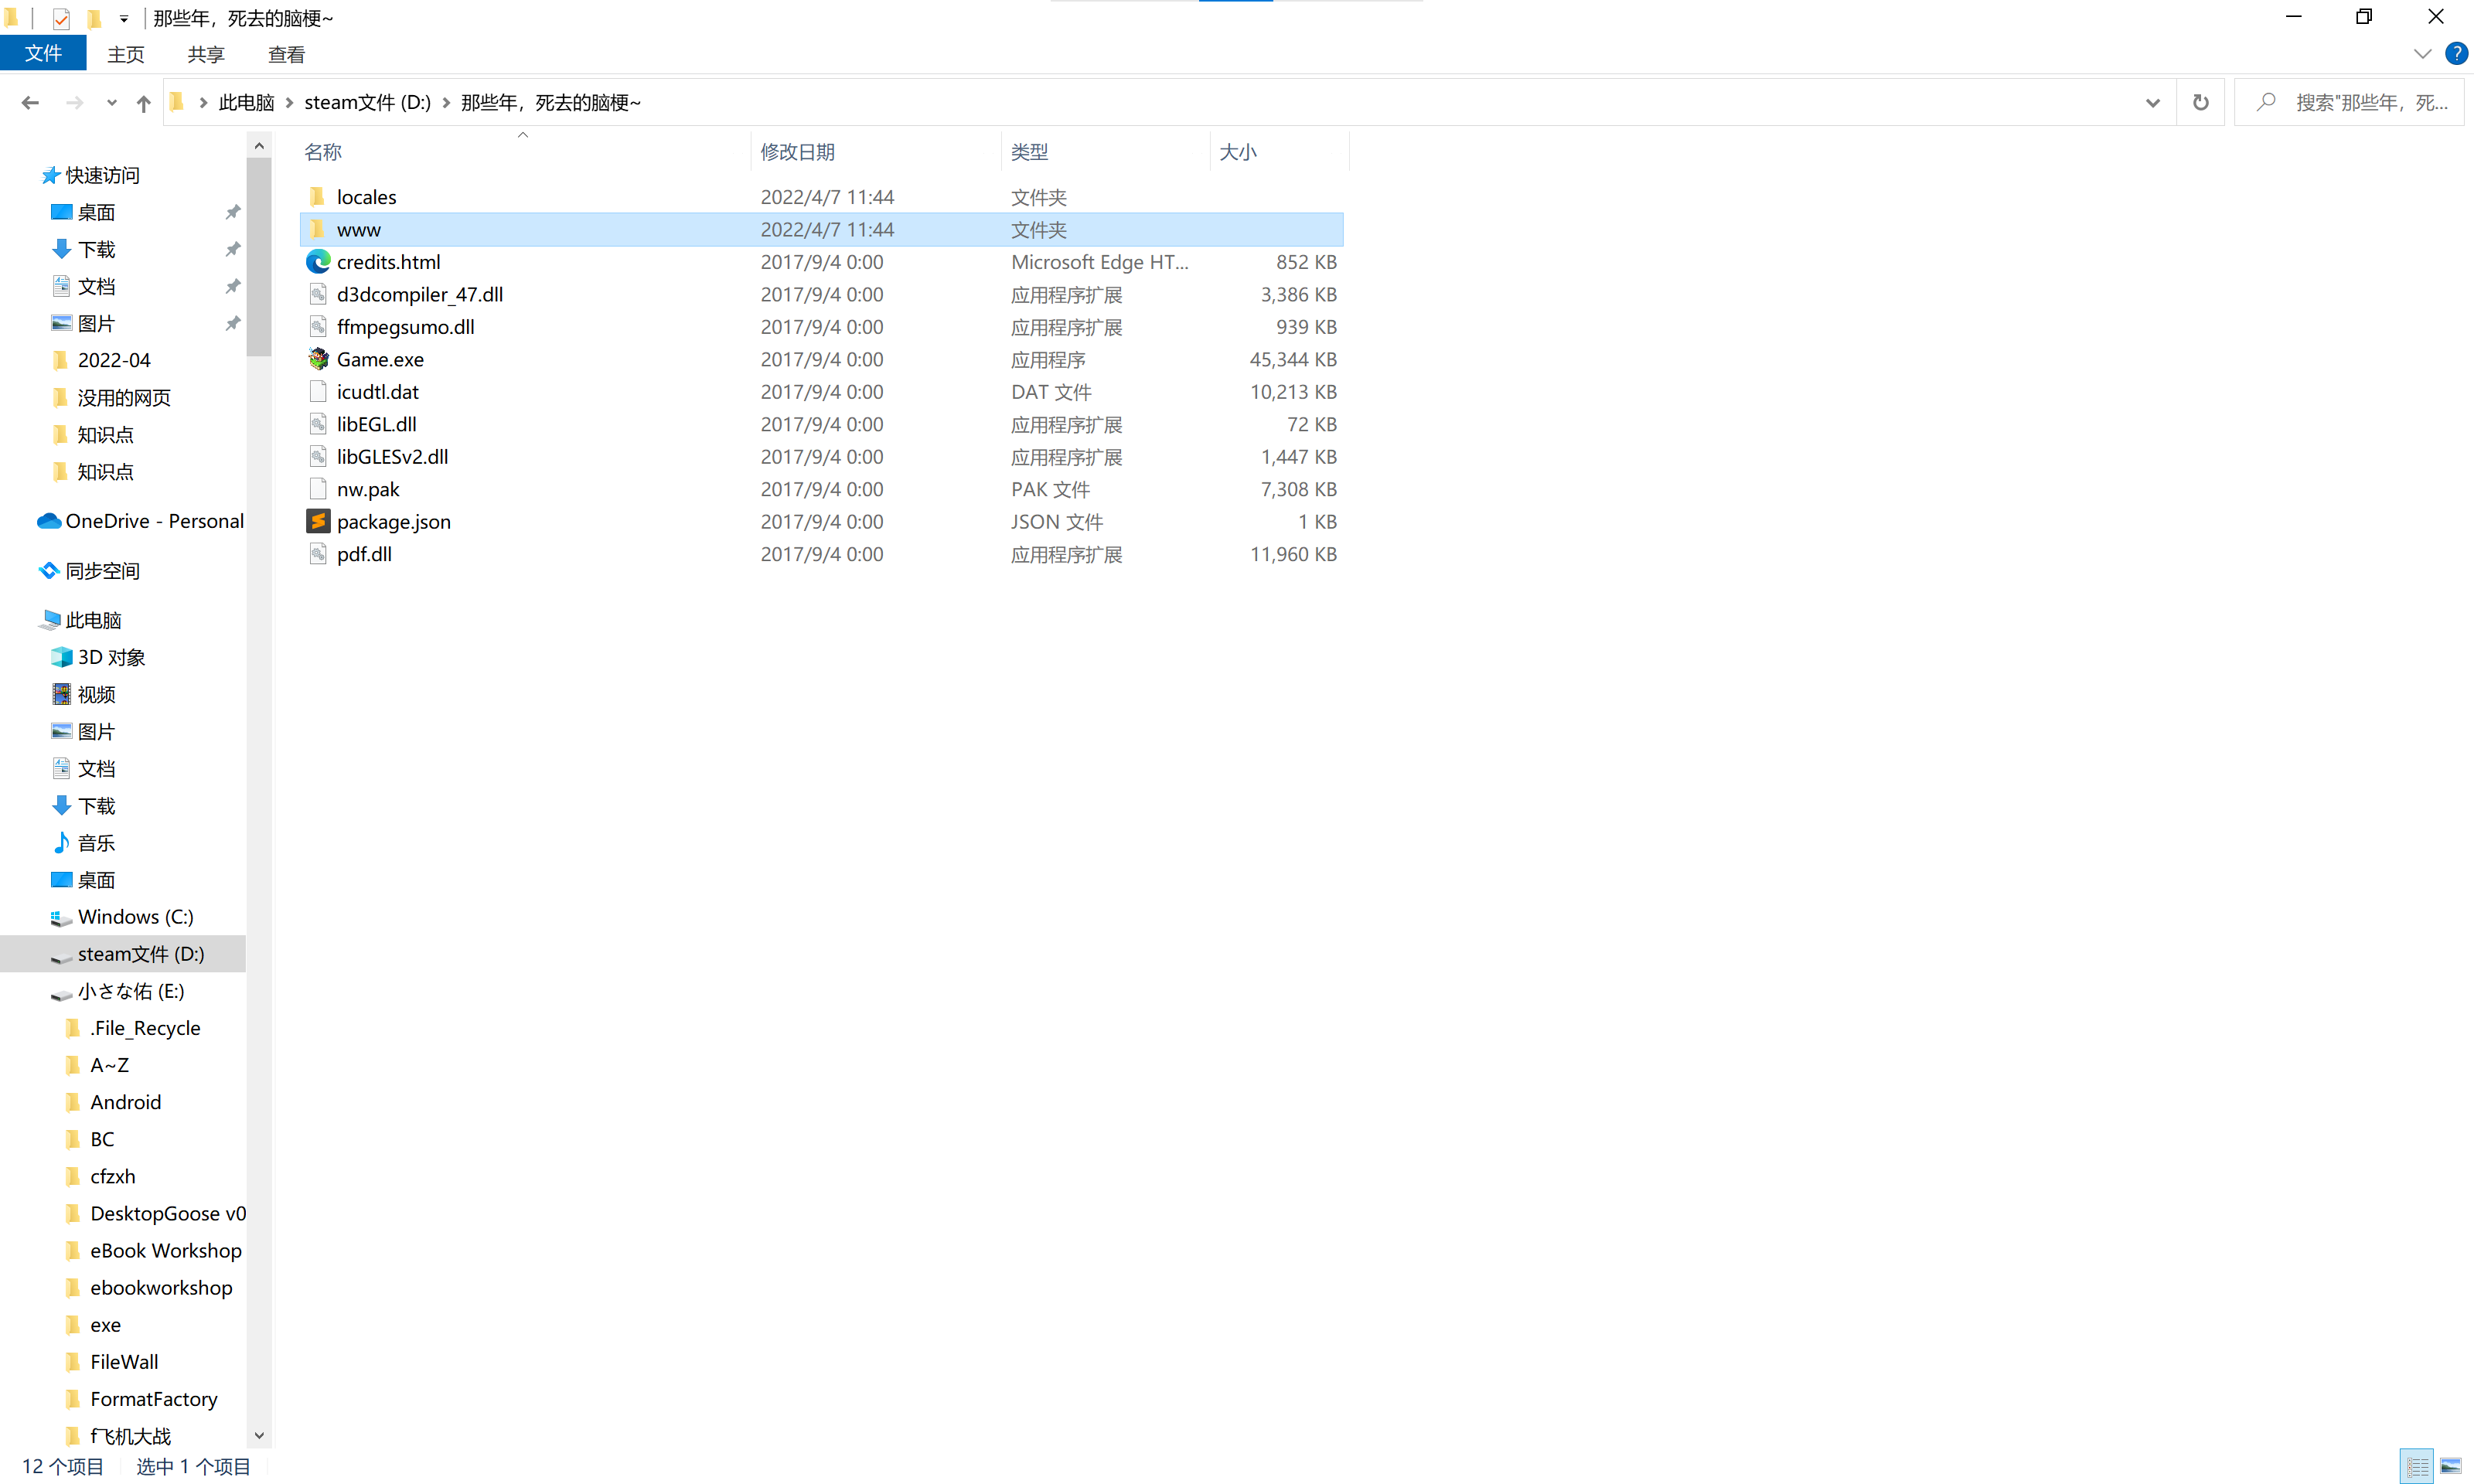Image resolution: width=2474 pixels, height=1484 pixels.
Task: Click chevron after 此电脑 in address bar
Action: point(290,102)
